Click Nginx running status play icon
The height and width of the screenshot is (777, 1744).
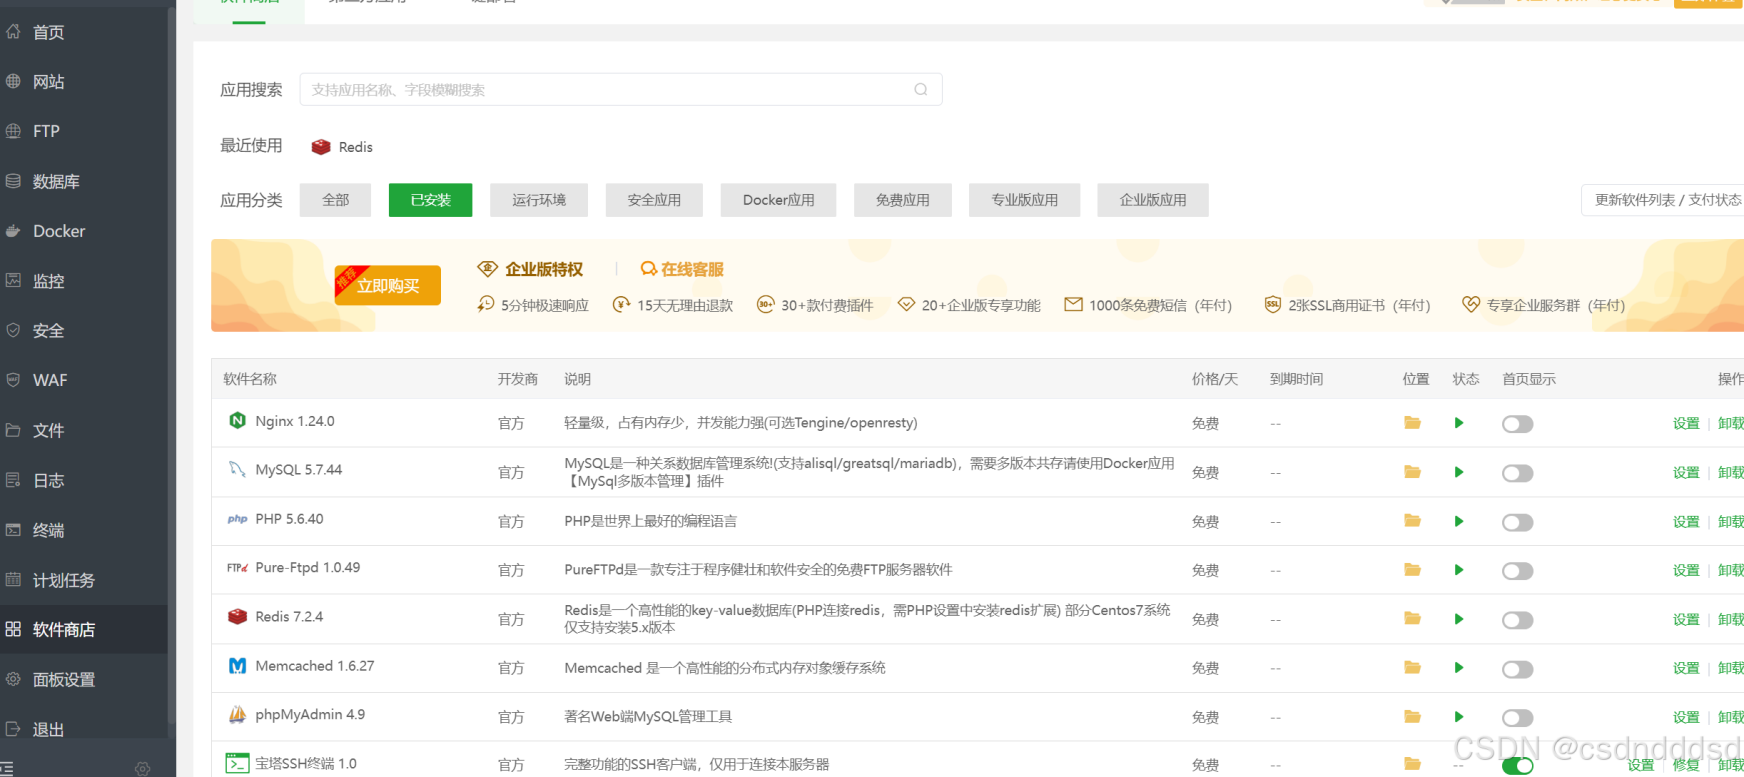tap(1459, 423)
